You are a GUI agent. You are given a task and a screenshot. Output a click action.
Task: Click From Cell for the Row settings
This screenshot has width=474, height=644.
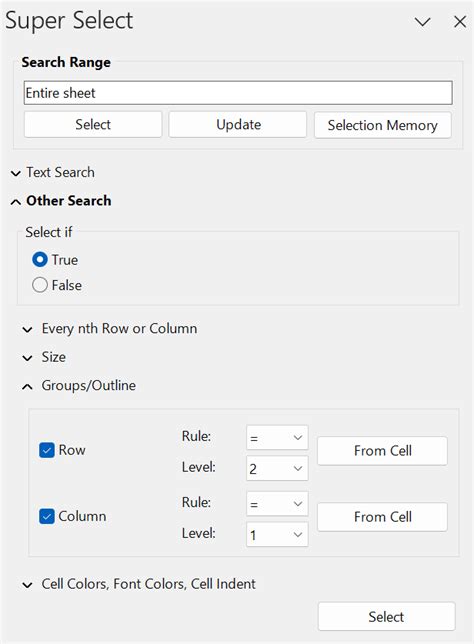click(382, 451)
